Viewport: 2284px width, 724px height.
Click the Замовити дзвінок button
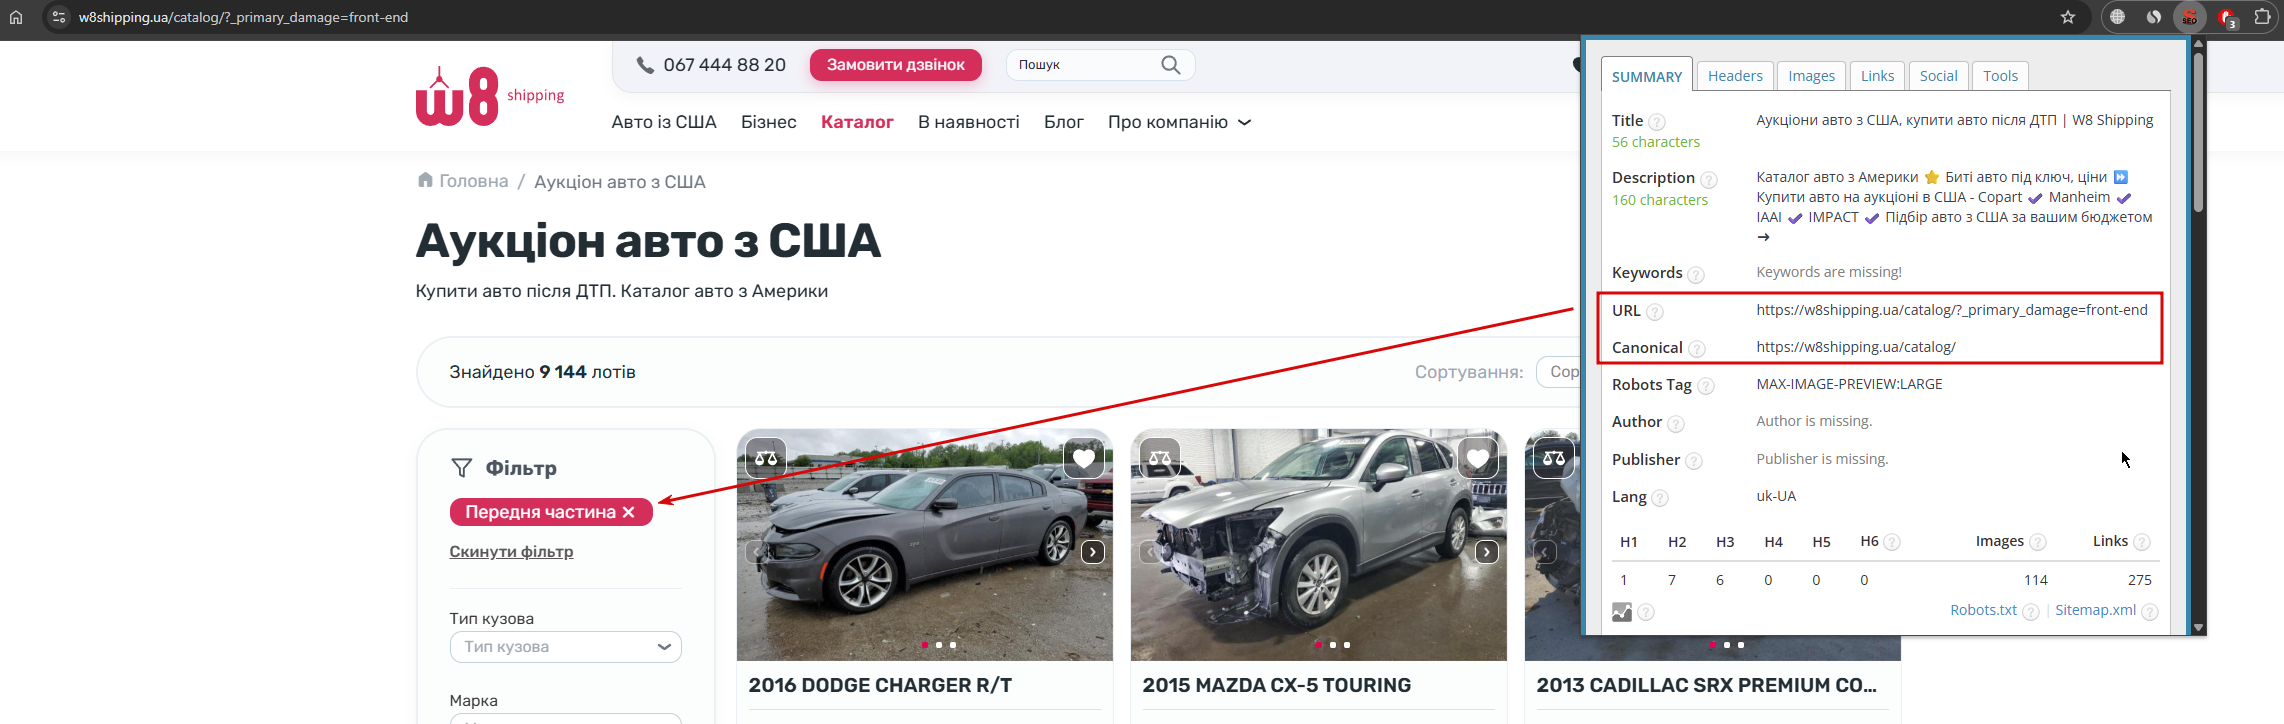point(896,65)
